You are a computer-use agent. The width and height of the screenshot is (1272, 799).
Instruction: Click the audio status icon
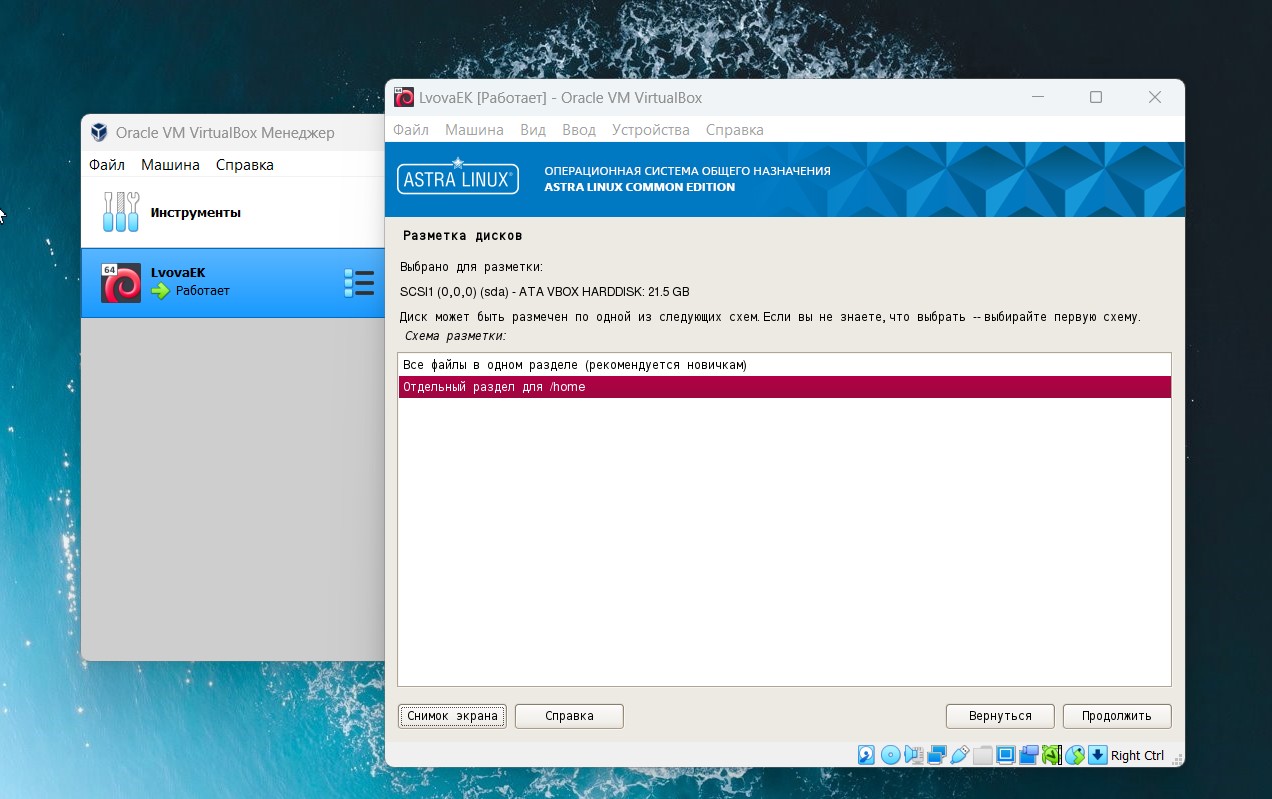[914, 755]
